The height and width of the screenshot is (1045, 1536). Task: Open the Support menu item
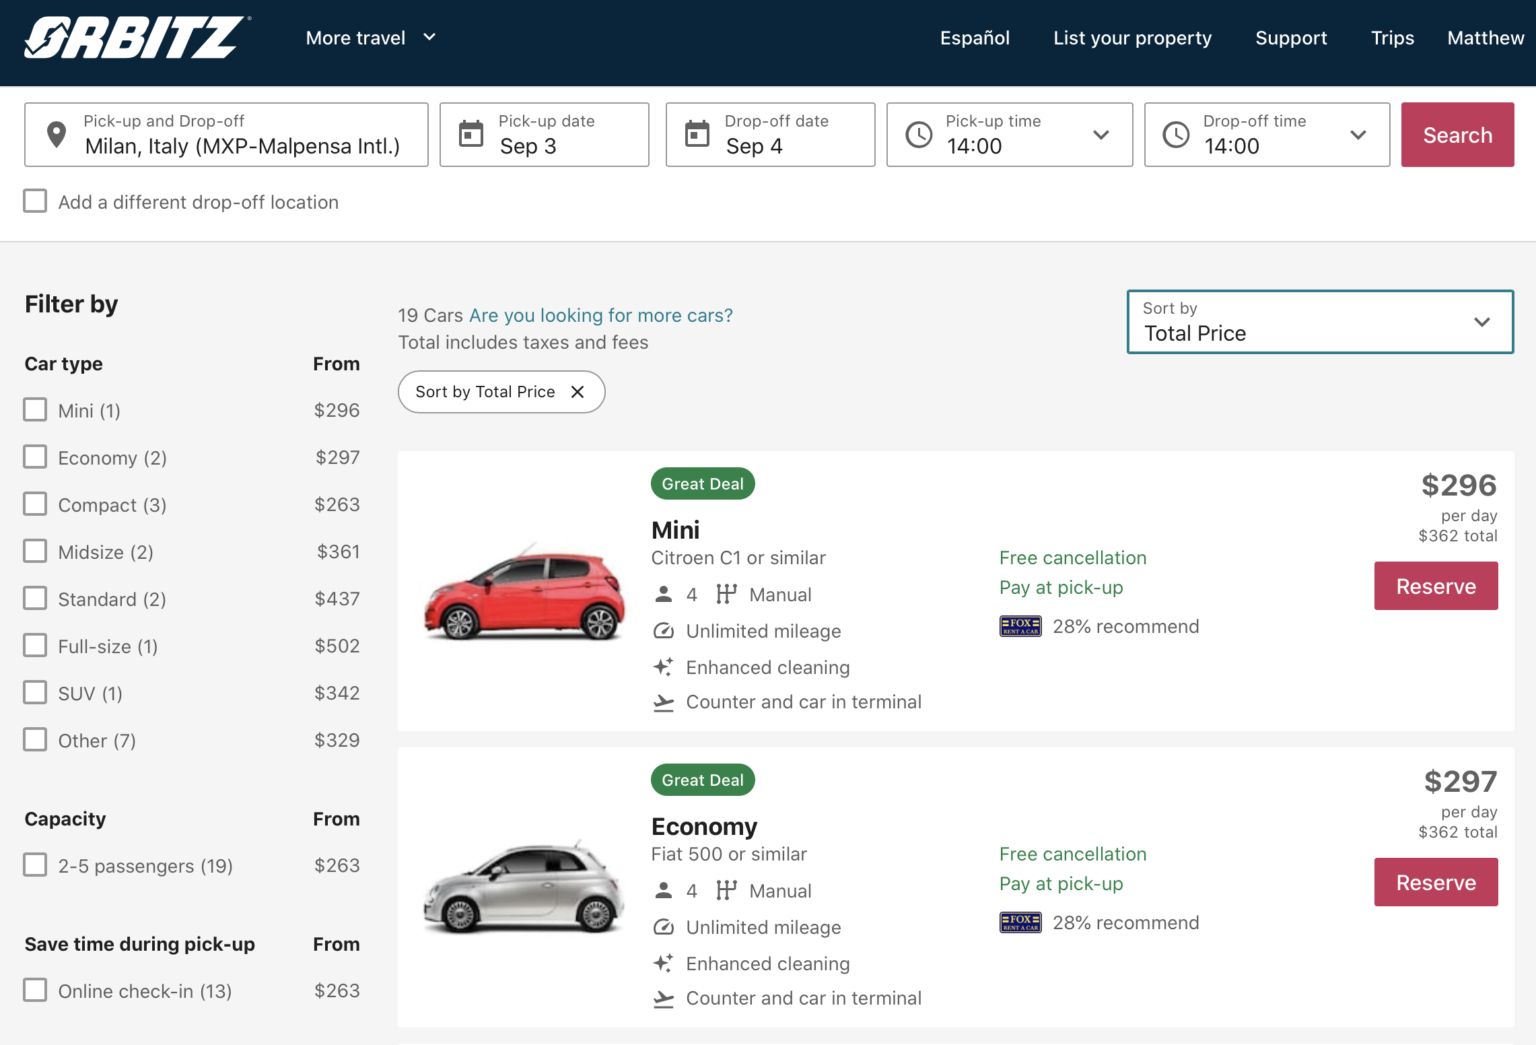point(1290,38)
